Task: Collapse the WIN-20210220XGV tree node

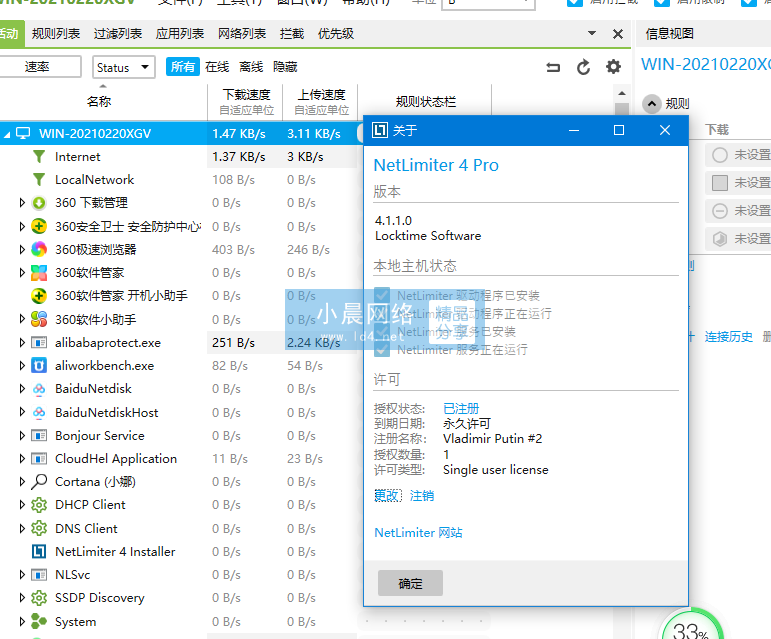Action: [x=7, y=134]
